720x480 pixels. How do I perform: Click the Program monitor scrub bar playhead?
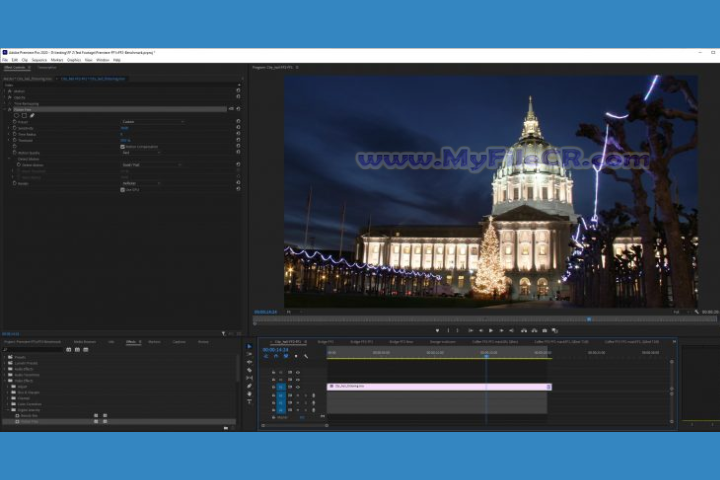tap(589, 319)
